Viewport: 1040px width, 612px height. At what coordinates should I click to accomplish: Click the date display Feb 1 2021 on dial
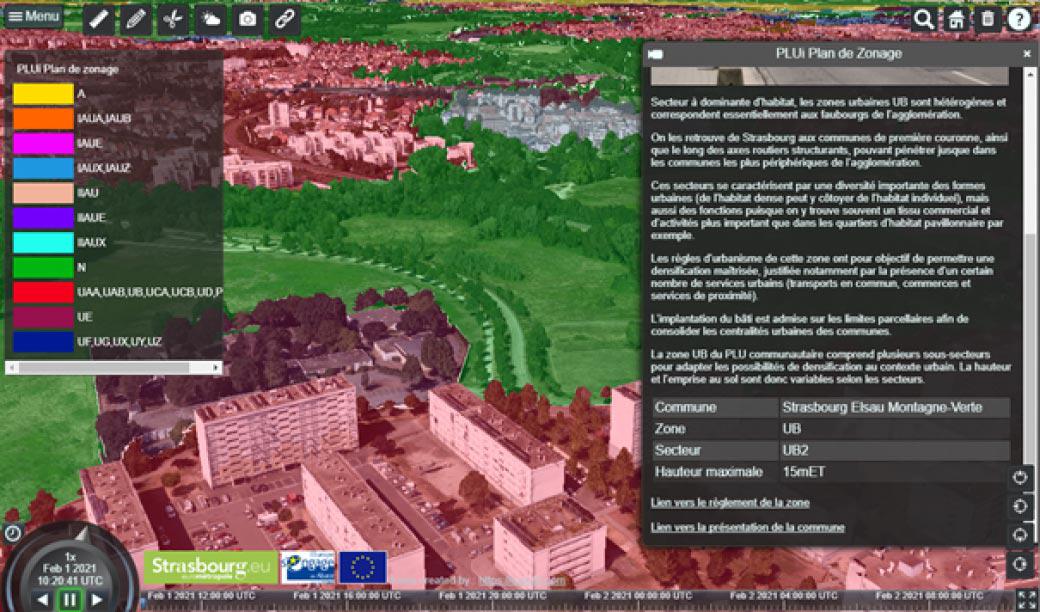70,569
